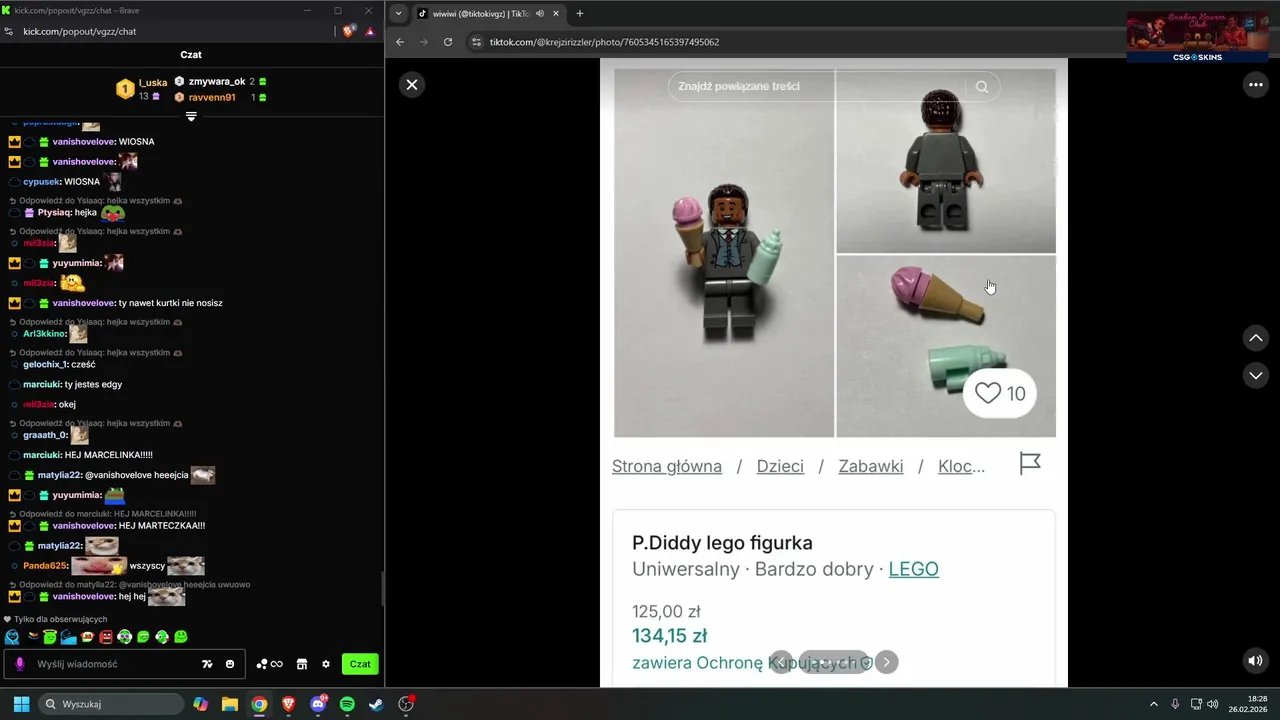The image size is (1280, 720).
Task: Close the TikTok photo viewer with X
Action: (x=412, y=85)
